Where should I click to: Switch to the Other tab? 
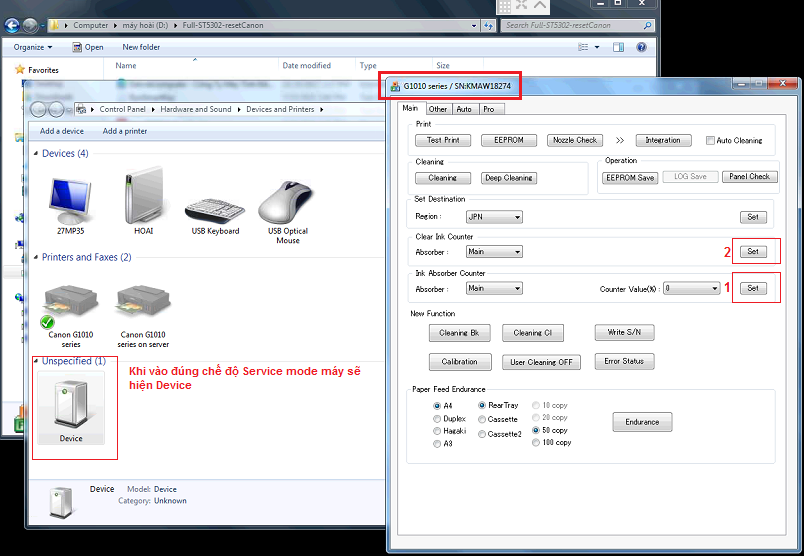point(438,109)
